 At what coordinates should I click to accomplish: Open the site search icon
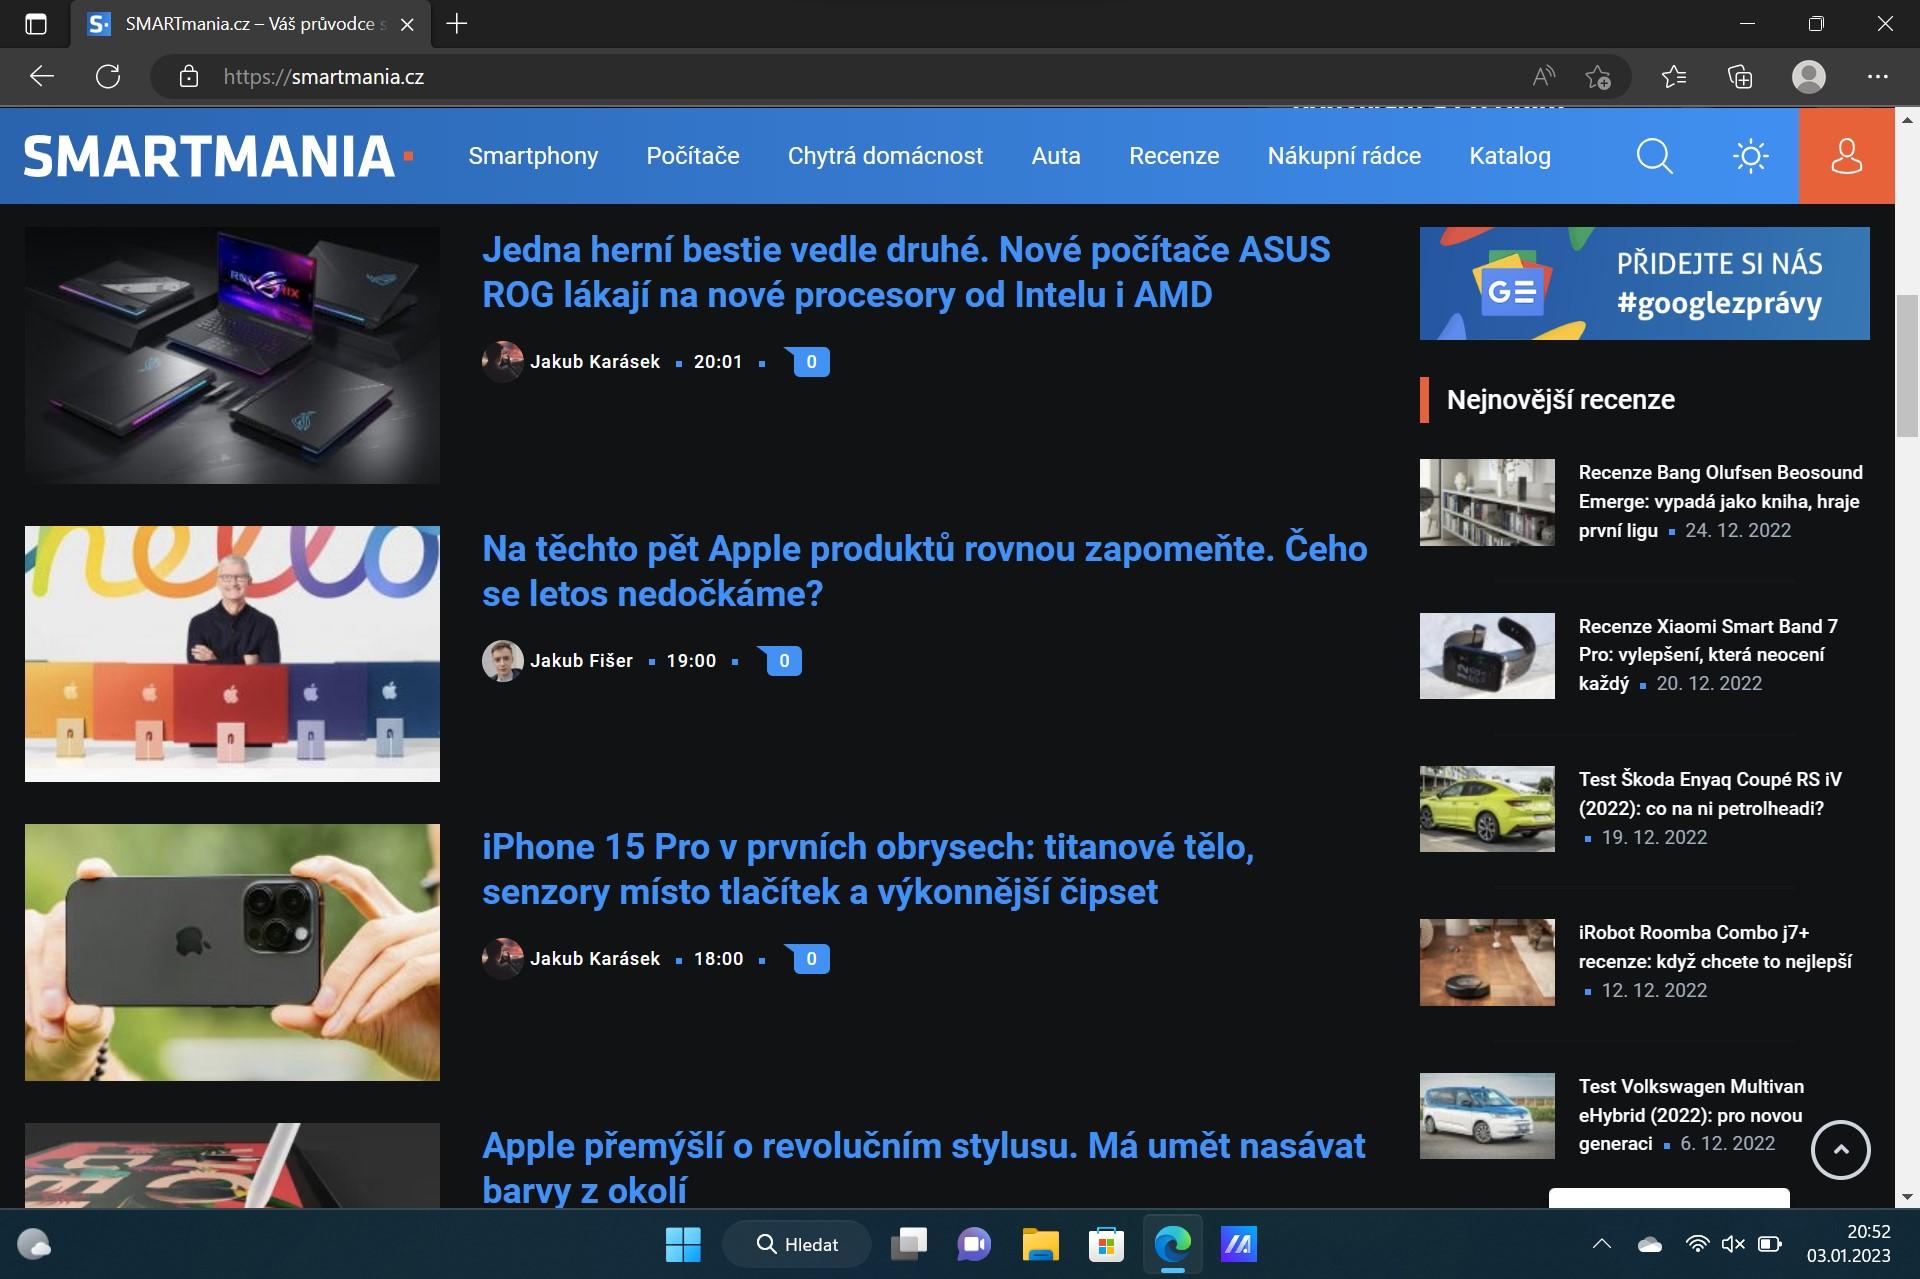click(1654, 156)
